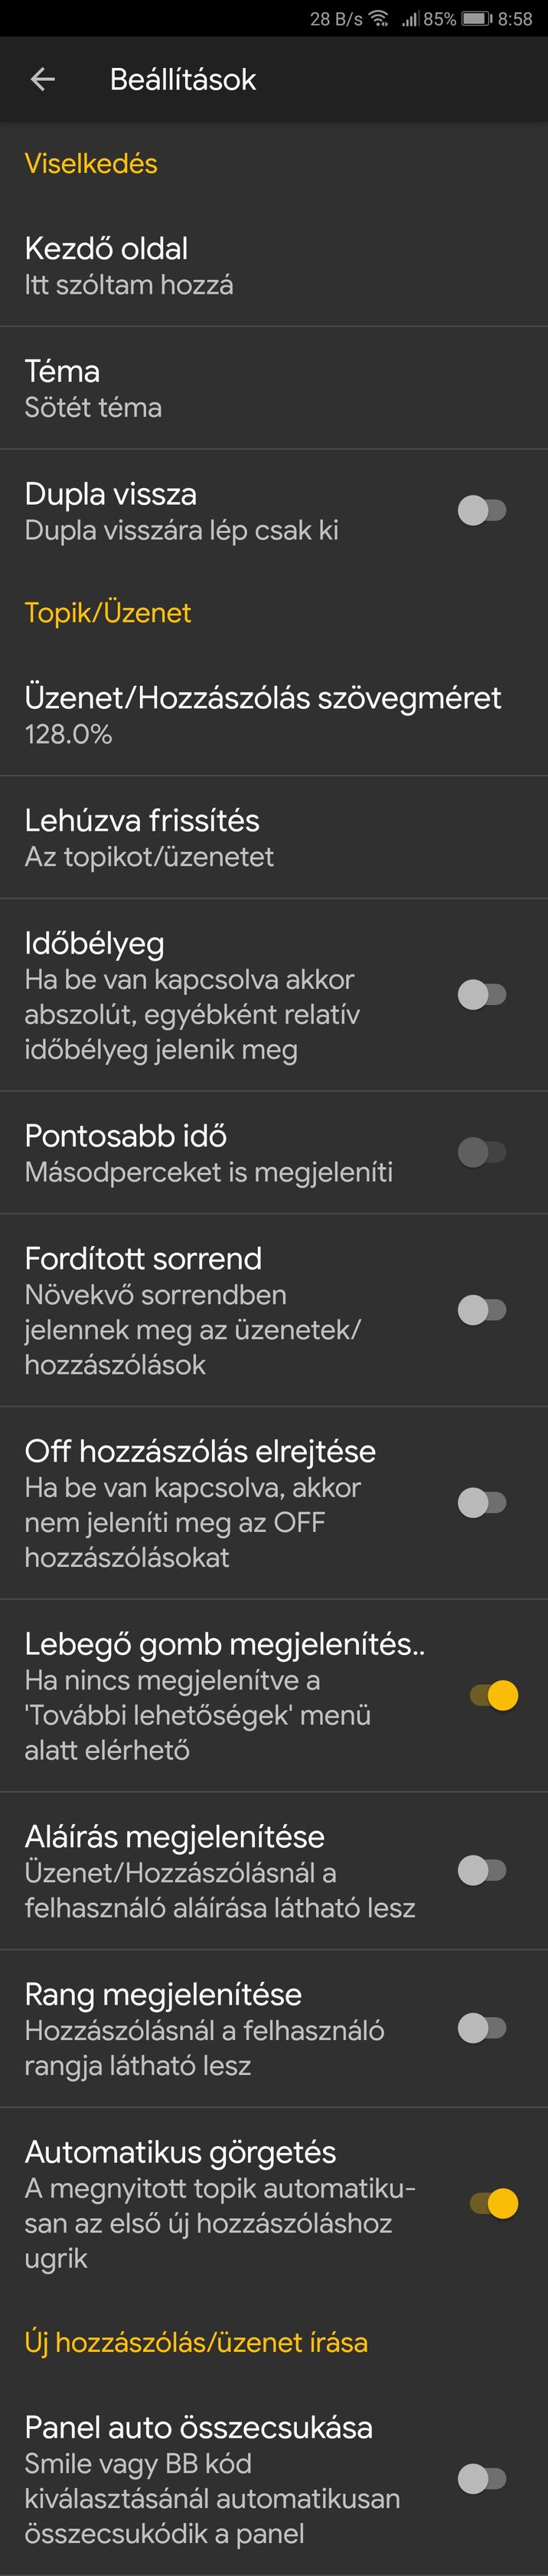Tap the cellular signal icon
This screenshot has height=2576, width=548.
click(x=410, y=19)
